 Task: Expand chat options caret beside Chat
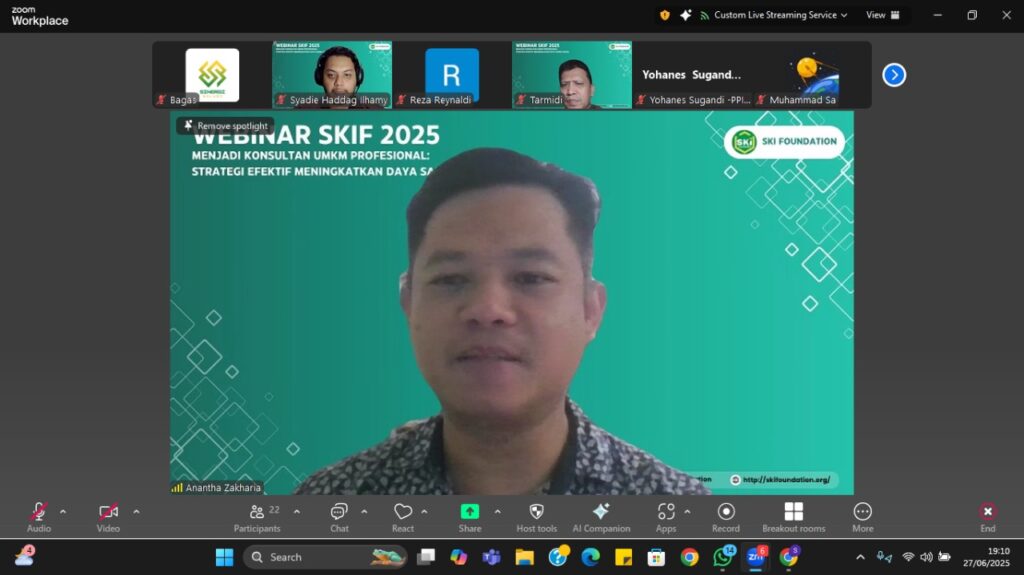click(x=364, y=512)
